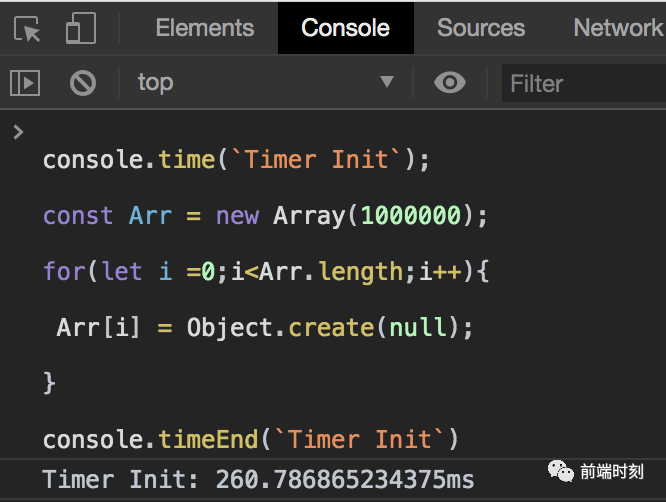Click the console.timeEnd(`Timer Init`) line

tap(251, 439)
